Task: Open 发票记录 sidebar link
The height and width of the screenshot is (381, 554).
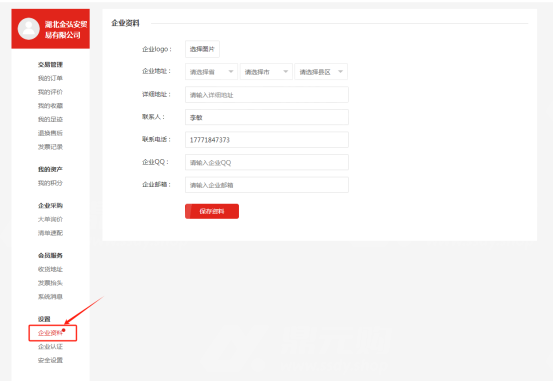Action: point(50,147)
